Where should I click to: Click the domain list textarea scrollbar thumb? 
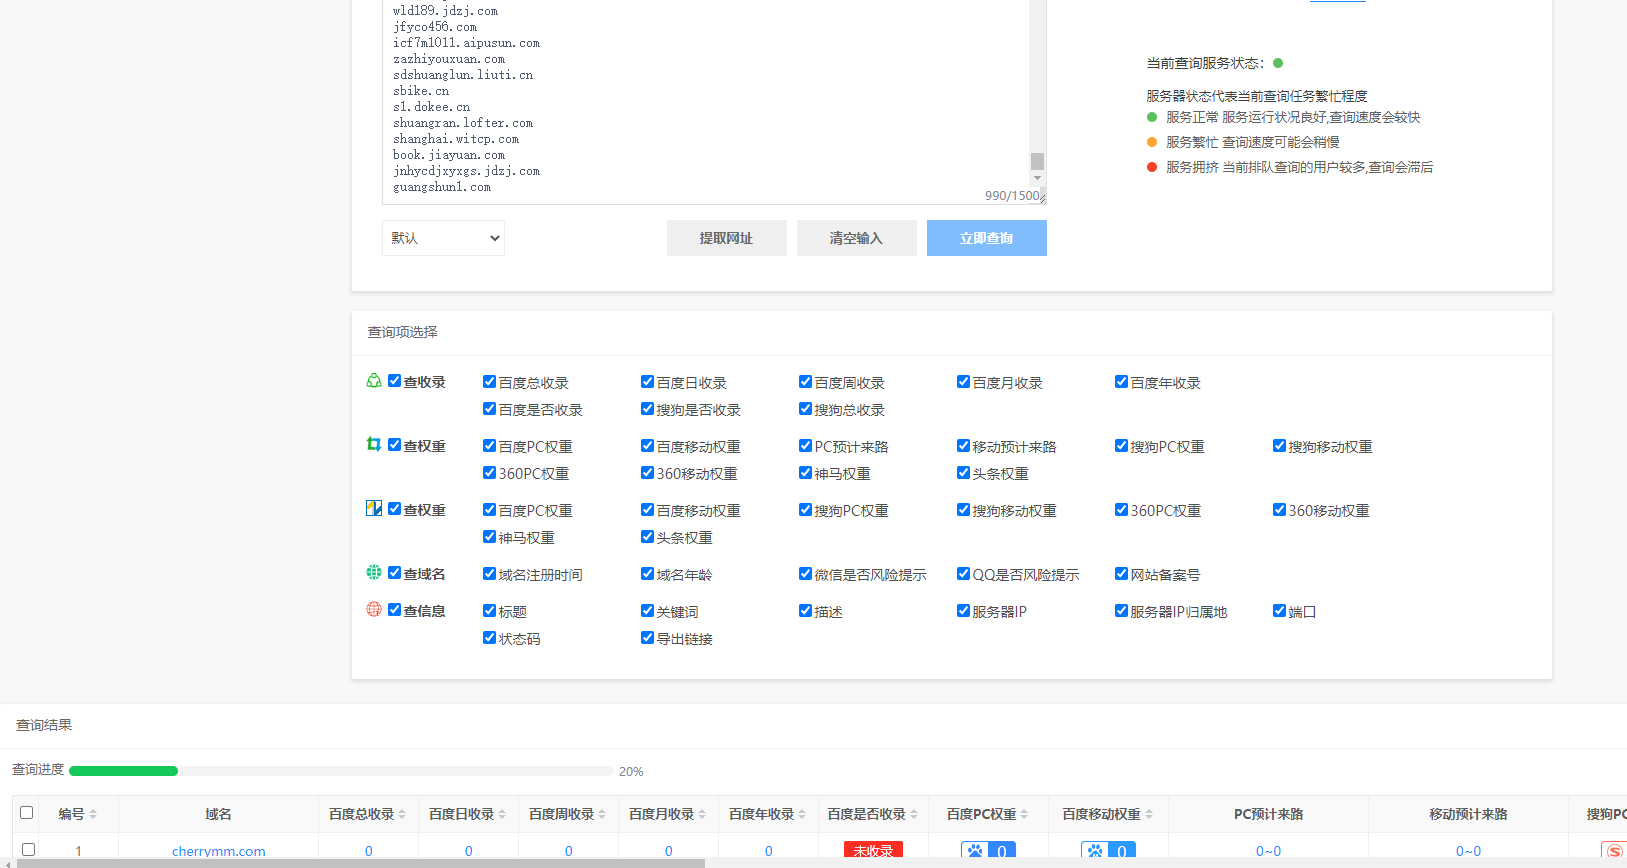click(x=1038, y=161)
